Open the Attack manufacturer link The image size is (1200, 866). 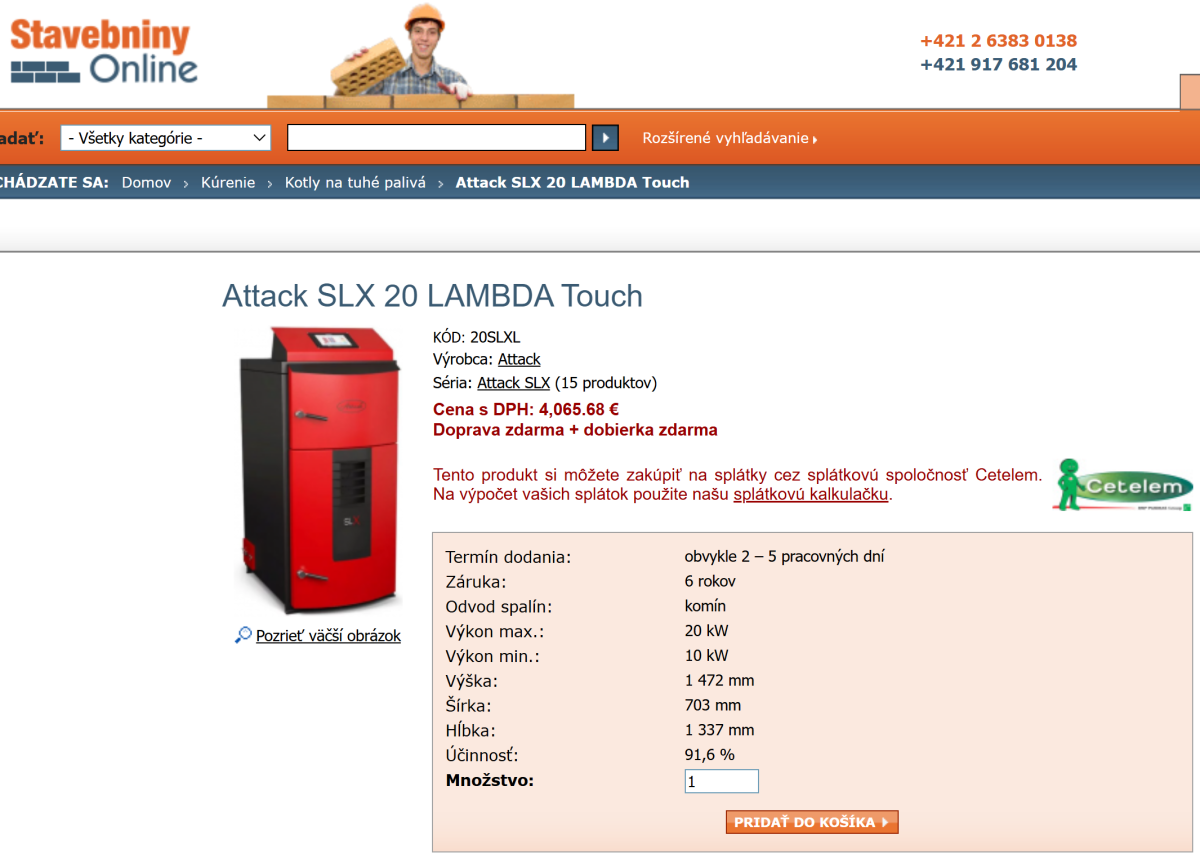pos(519,359)
